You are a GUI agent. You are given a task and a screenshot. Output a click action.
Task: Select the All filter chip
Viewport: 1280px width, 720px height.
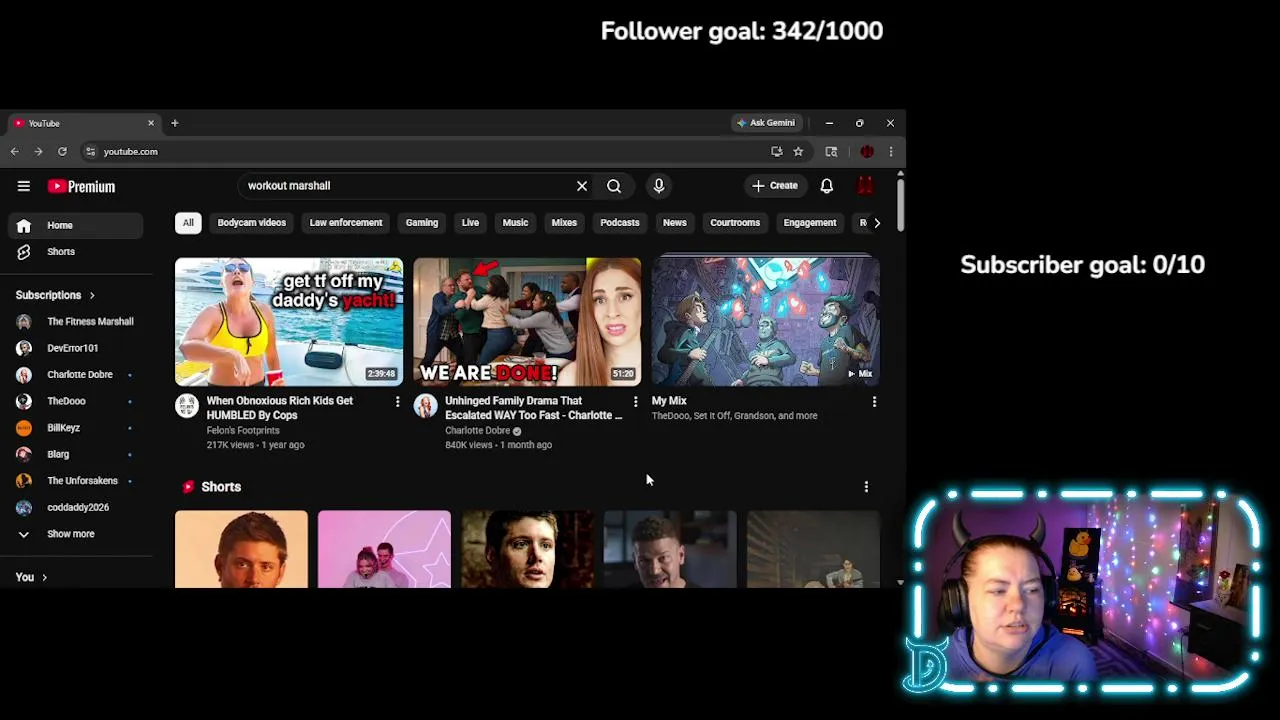click(188, 223)
